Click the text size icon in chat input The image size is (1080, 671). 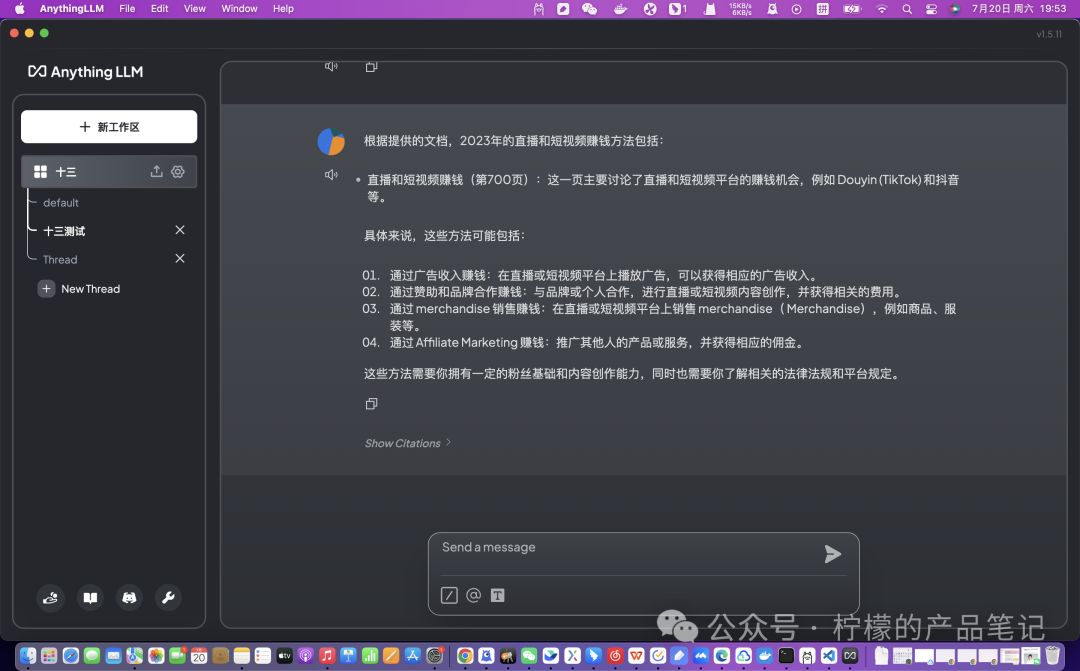tap(497, 595)
